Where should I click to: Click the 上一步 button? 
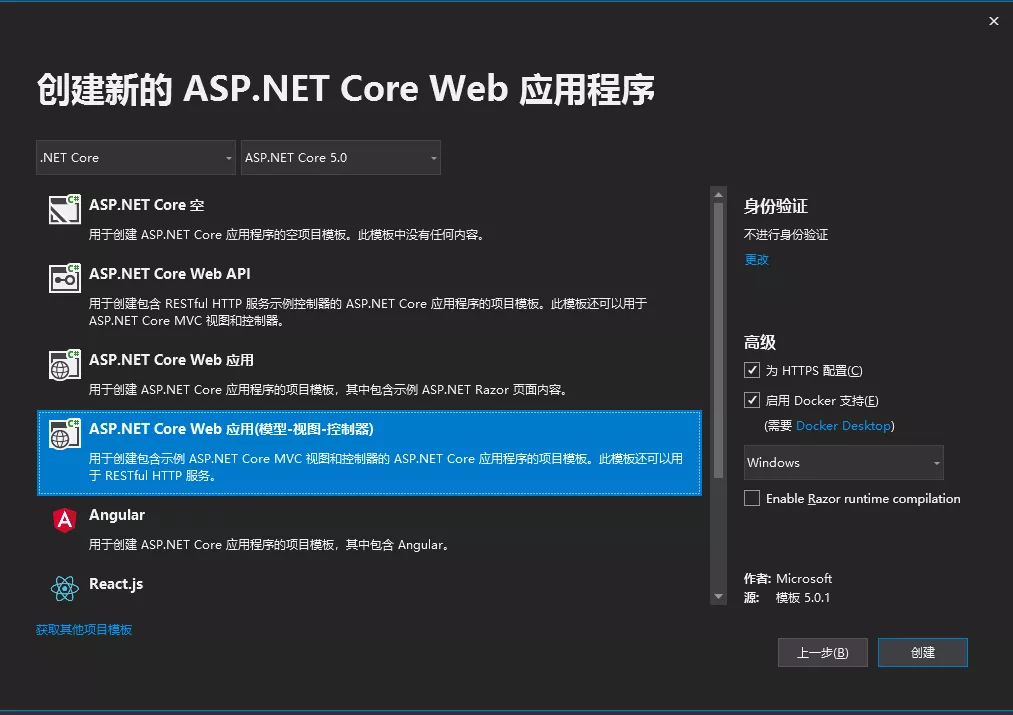822,652
